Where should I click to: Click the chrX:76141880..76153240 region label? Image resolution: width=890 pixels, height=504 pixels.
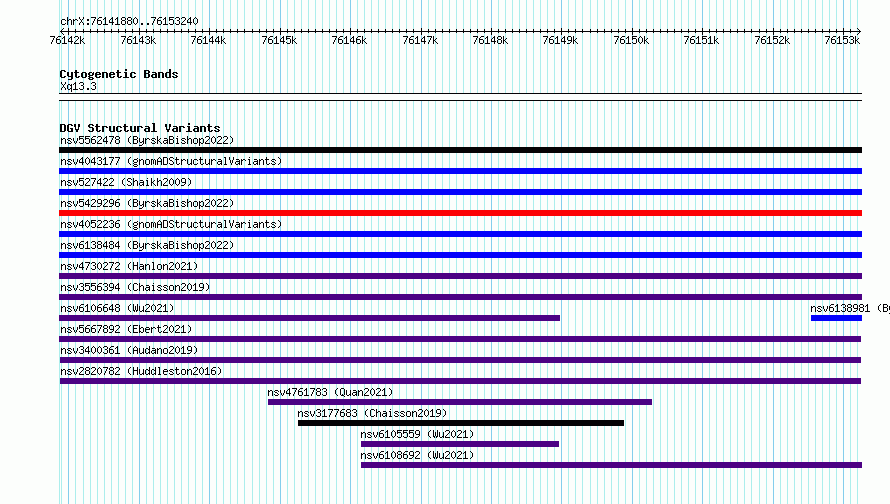tap(129, 21)
